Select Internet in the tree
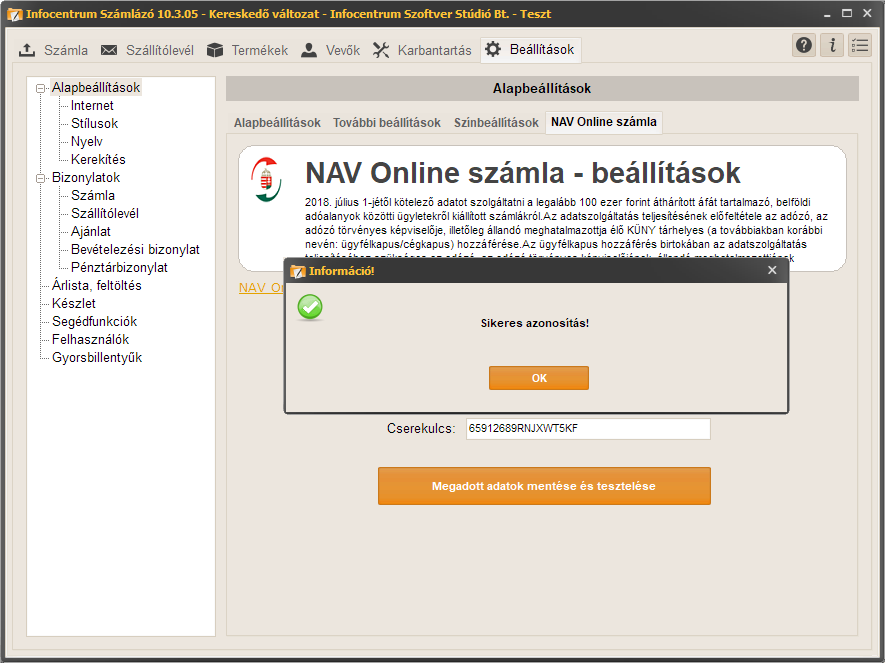Image resolution: width=885 pixels, height=663 pixels. coord(92,106)
